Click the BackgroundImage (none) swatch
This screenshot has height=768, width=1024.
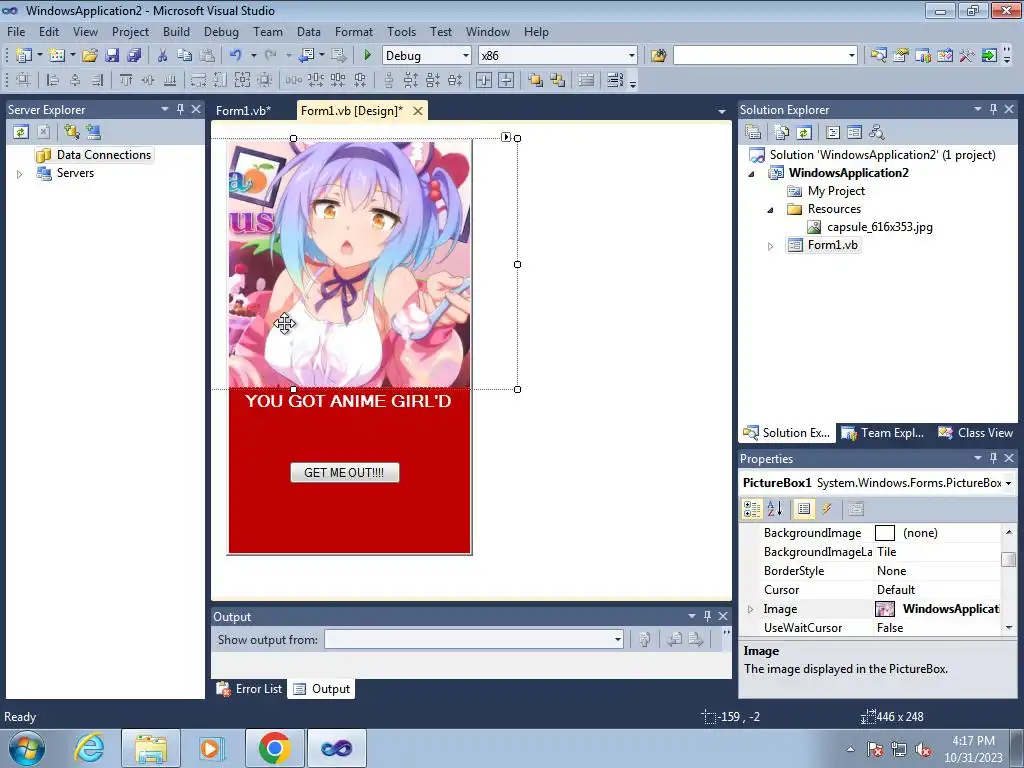[x=885, y=533]
